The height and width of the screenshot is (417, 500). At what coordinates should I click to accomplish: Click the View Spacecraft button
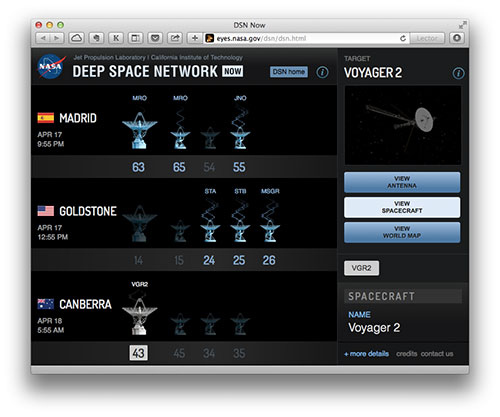point(402,207)
